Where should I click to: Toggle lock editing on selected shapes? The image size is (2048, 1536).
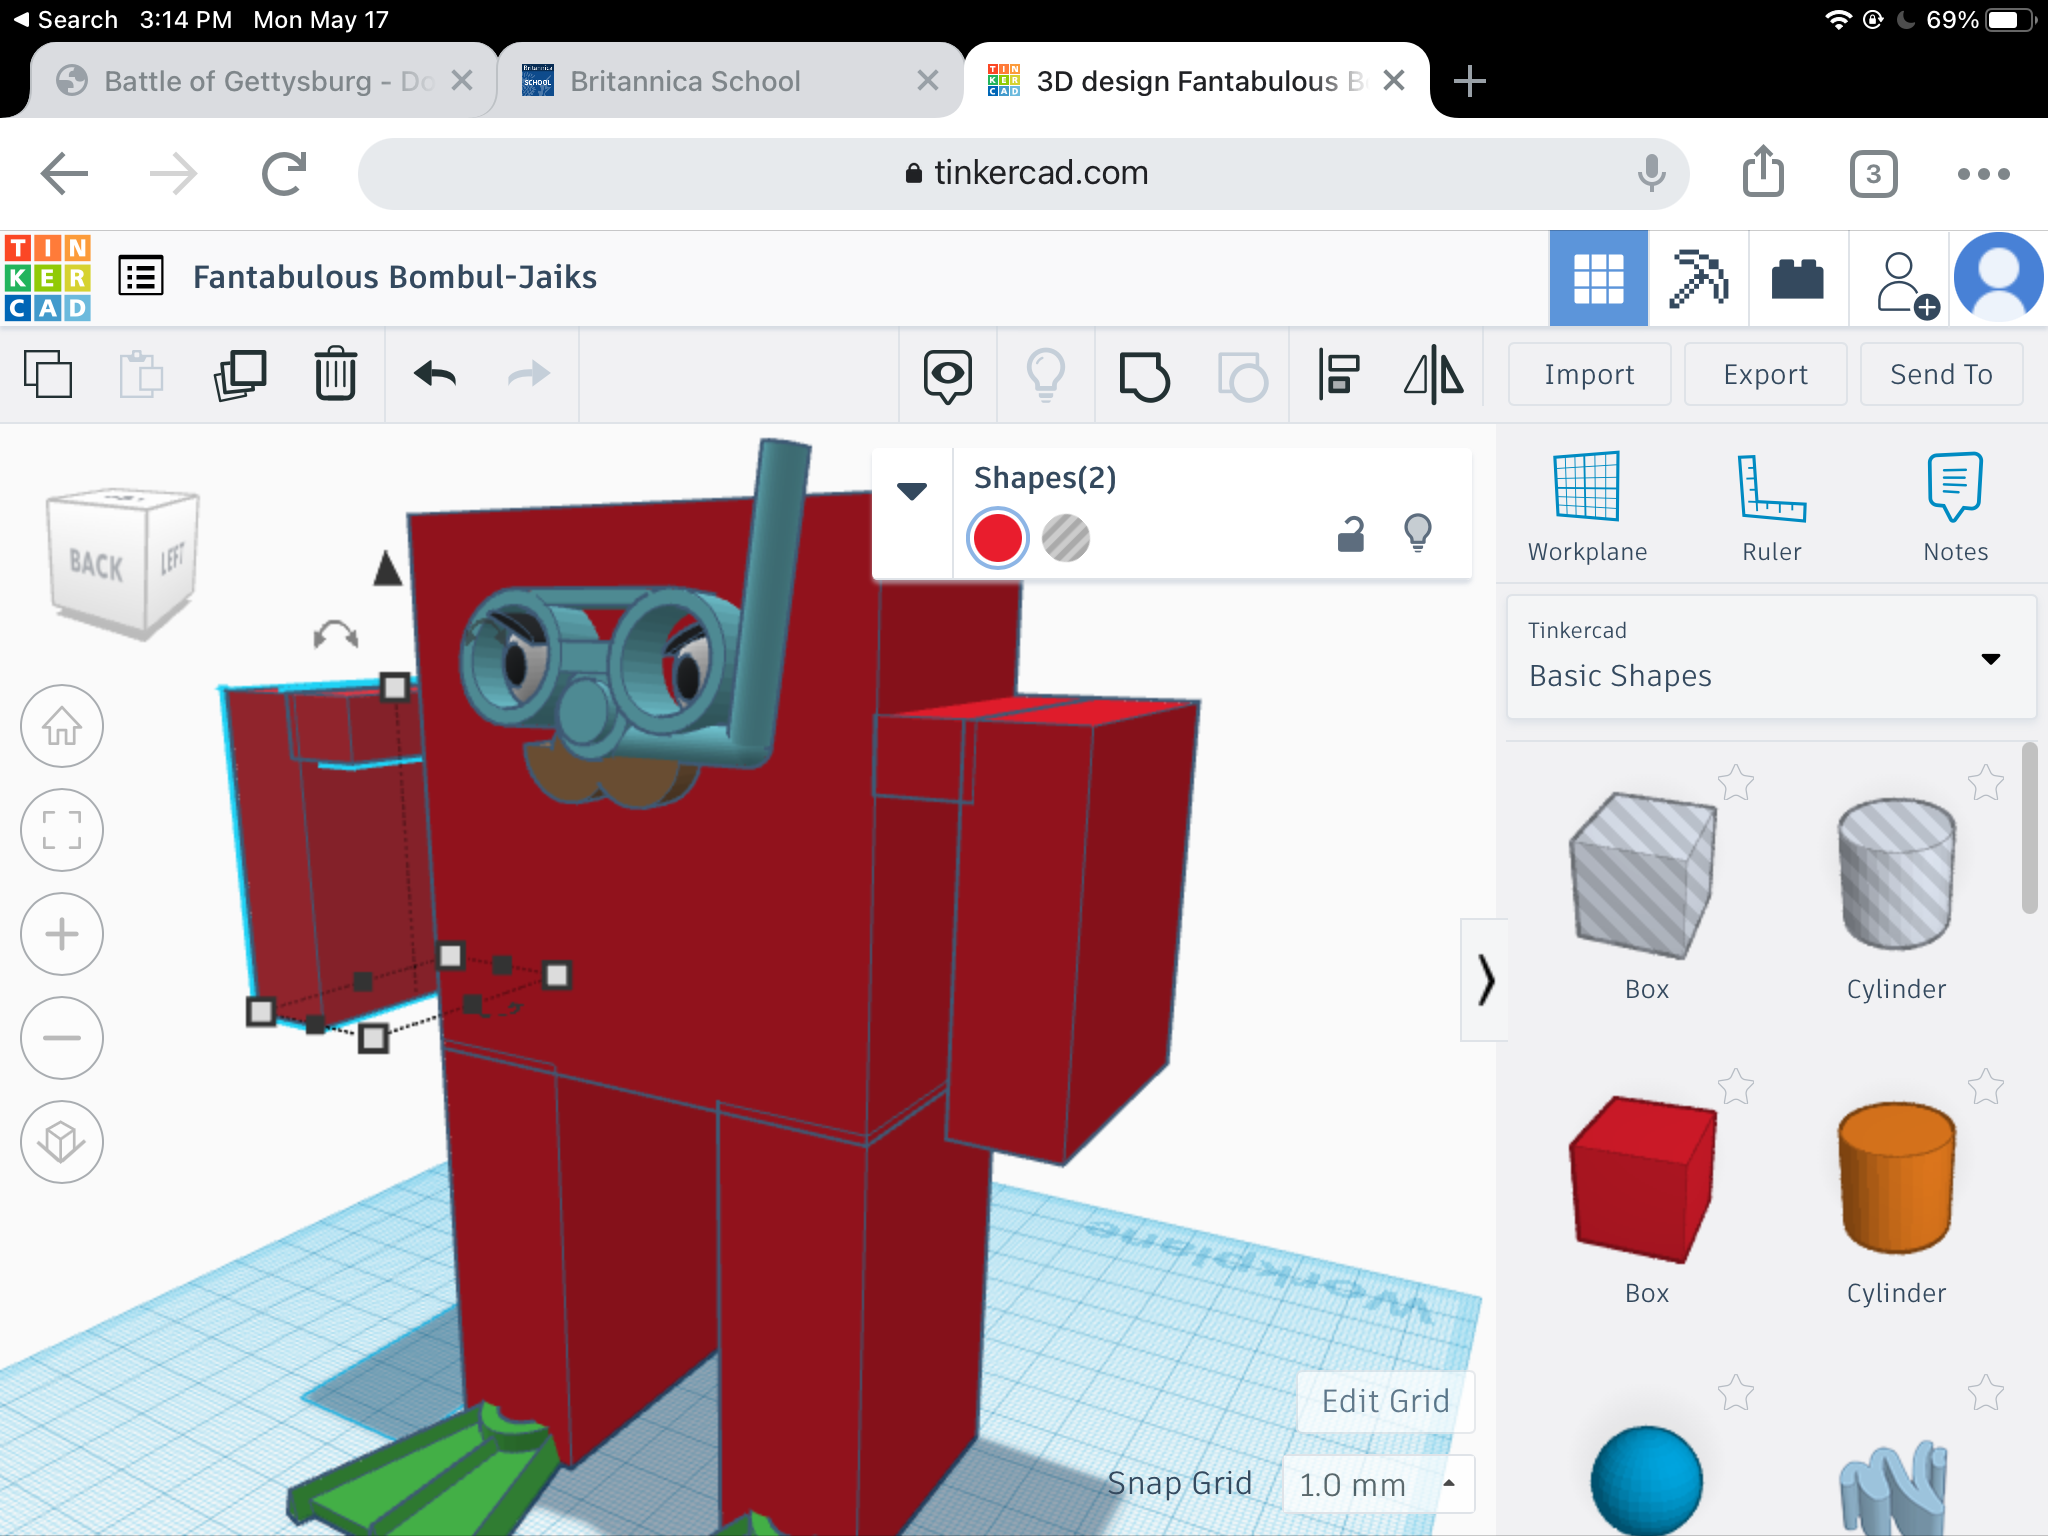coord(1351,534)
